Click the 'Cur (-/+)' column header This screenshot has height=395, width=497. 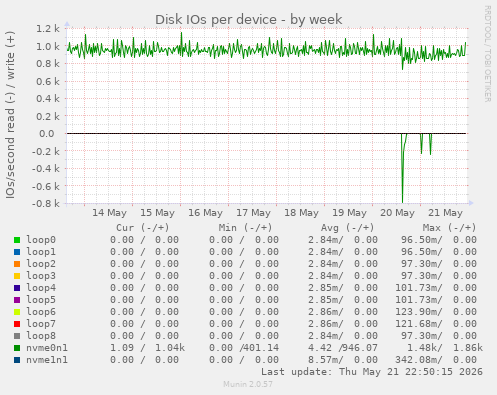pyautogui.click(x=143, y=228)
